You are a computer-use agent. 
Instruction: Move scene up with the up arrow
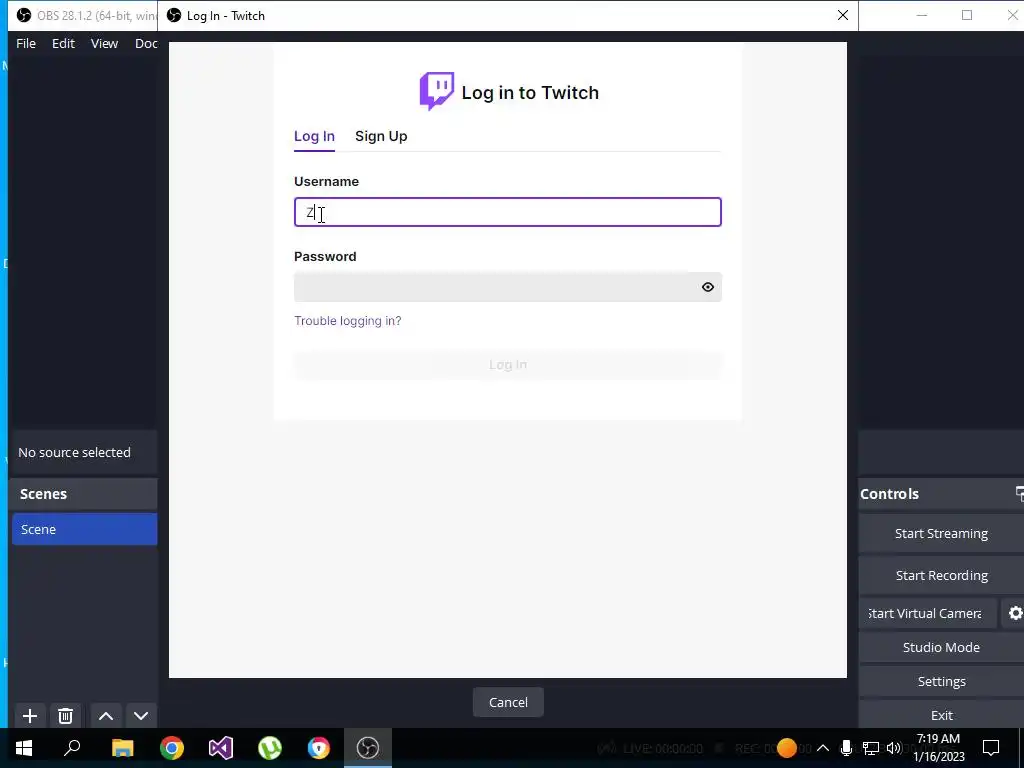(106, 716)
